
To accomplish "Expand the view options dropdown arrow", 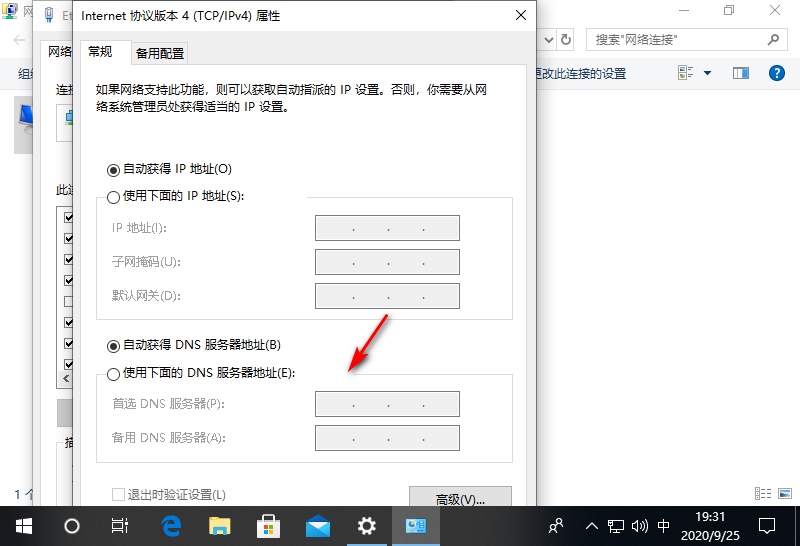I will pyautogui.click(x=707, y=73).
